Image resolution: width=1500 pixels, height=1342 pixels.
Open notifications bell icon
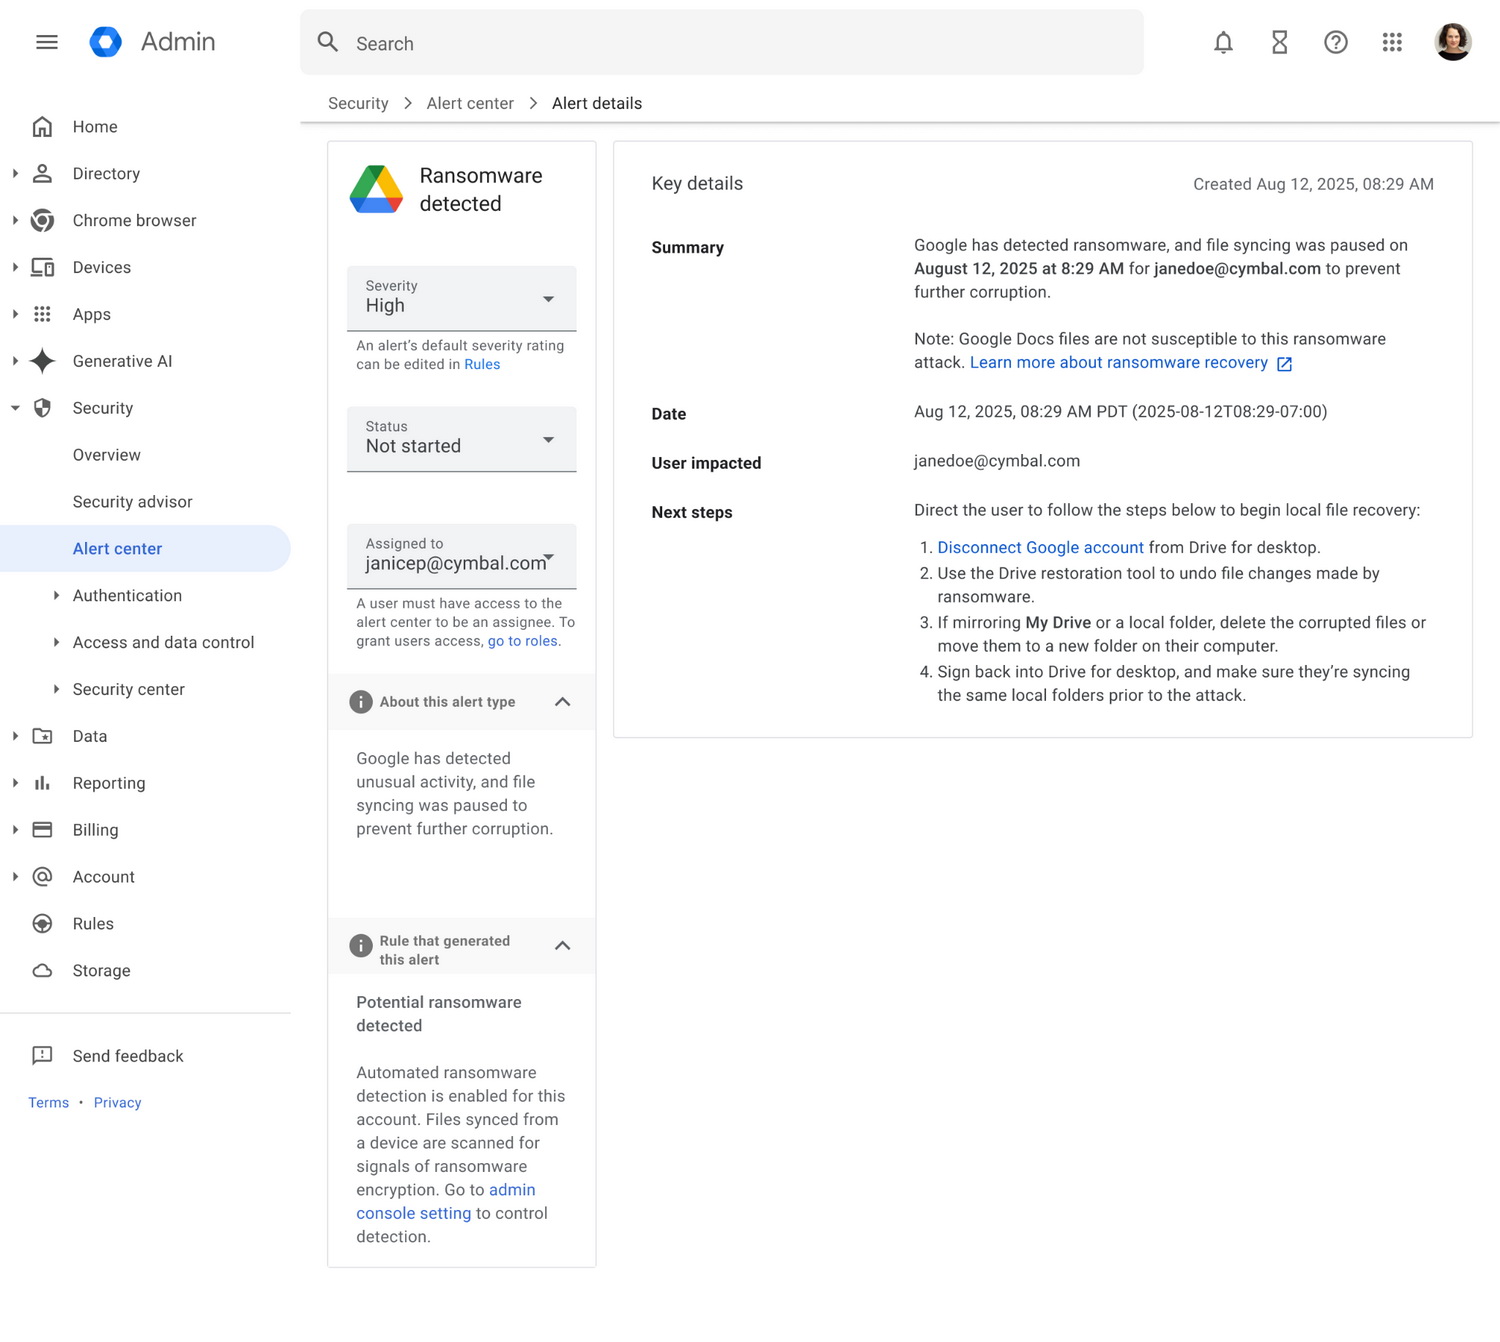point(1223,42)
